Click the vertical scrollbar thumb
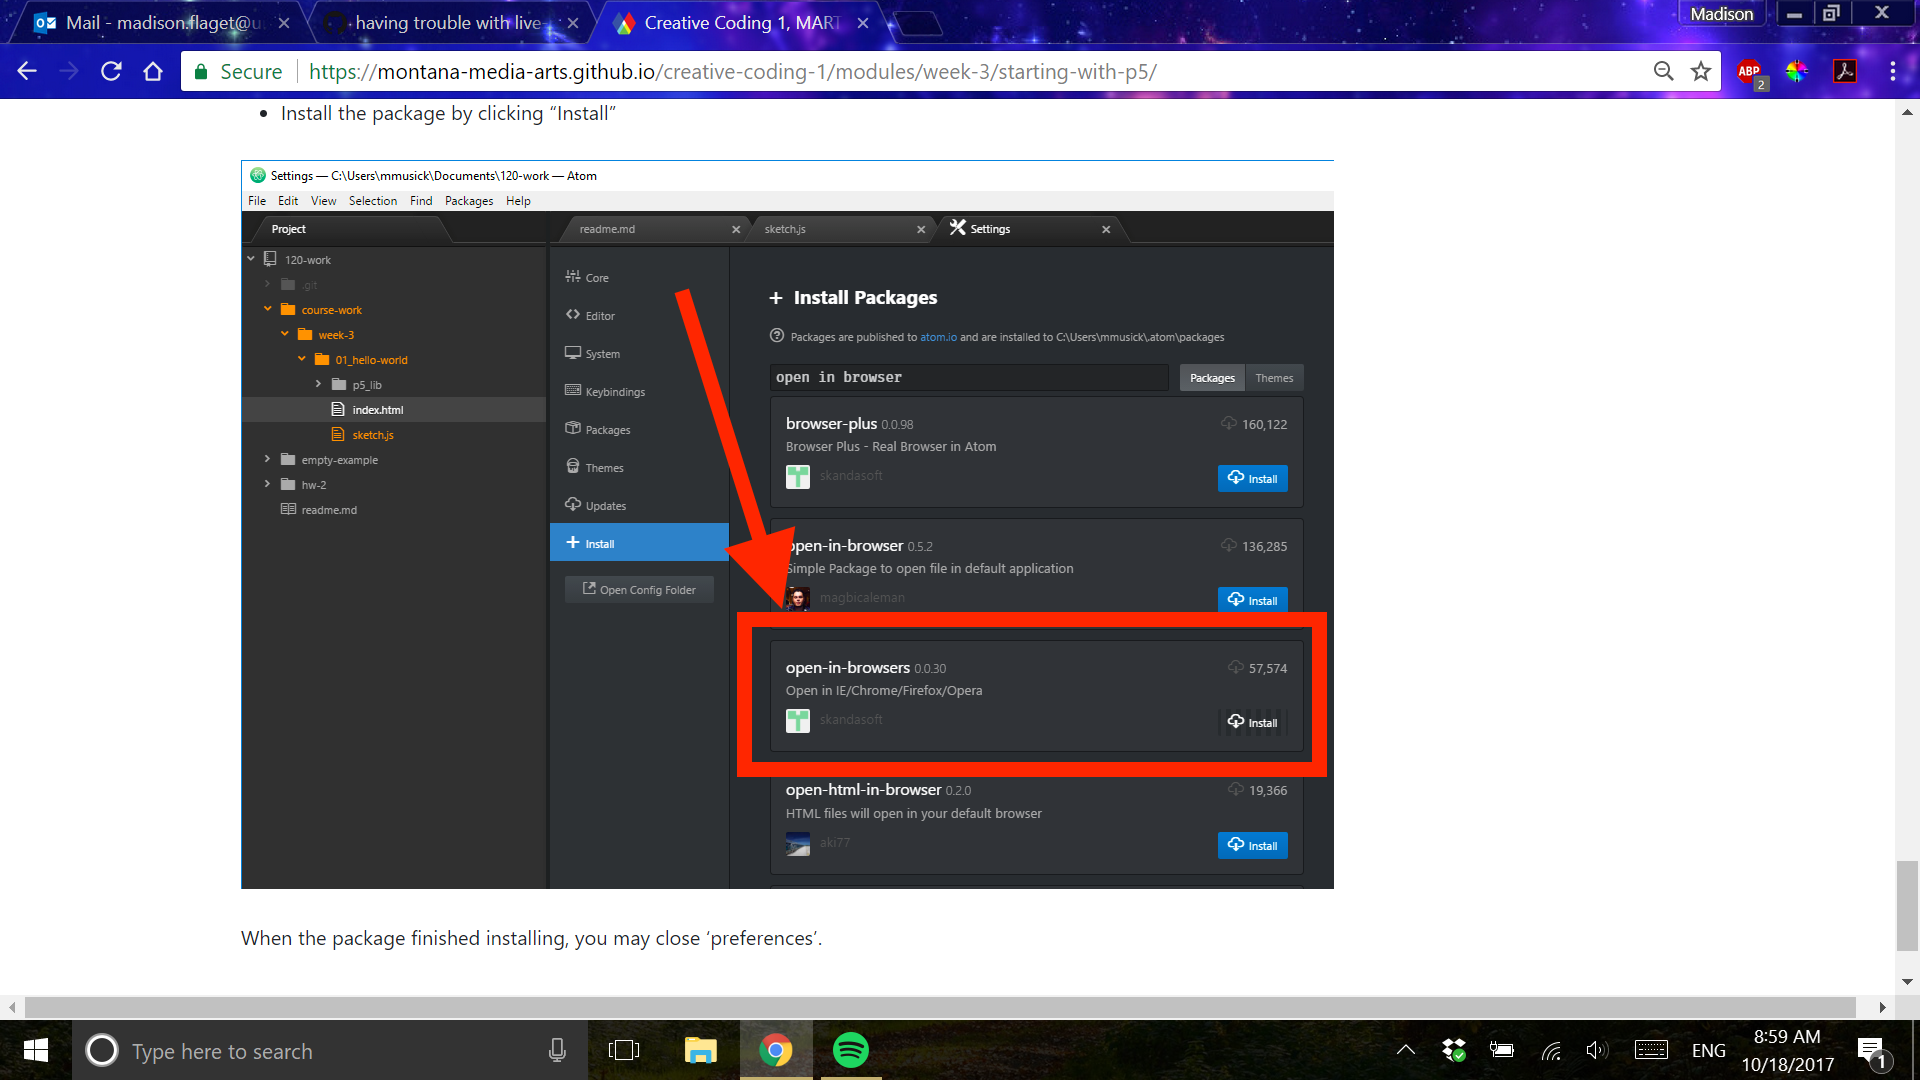1920x1080 pixels. [x=1907, y=905]
